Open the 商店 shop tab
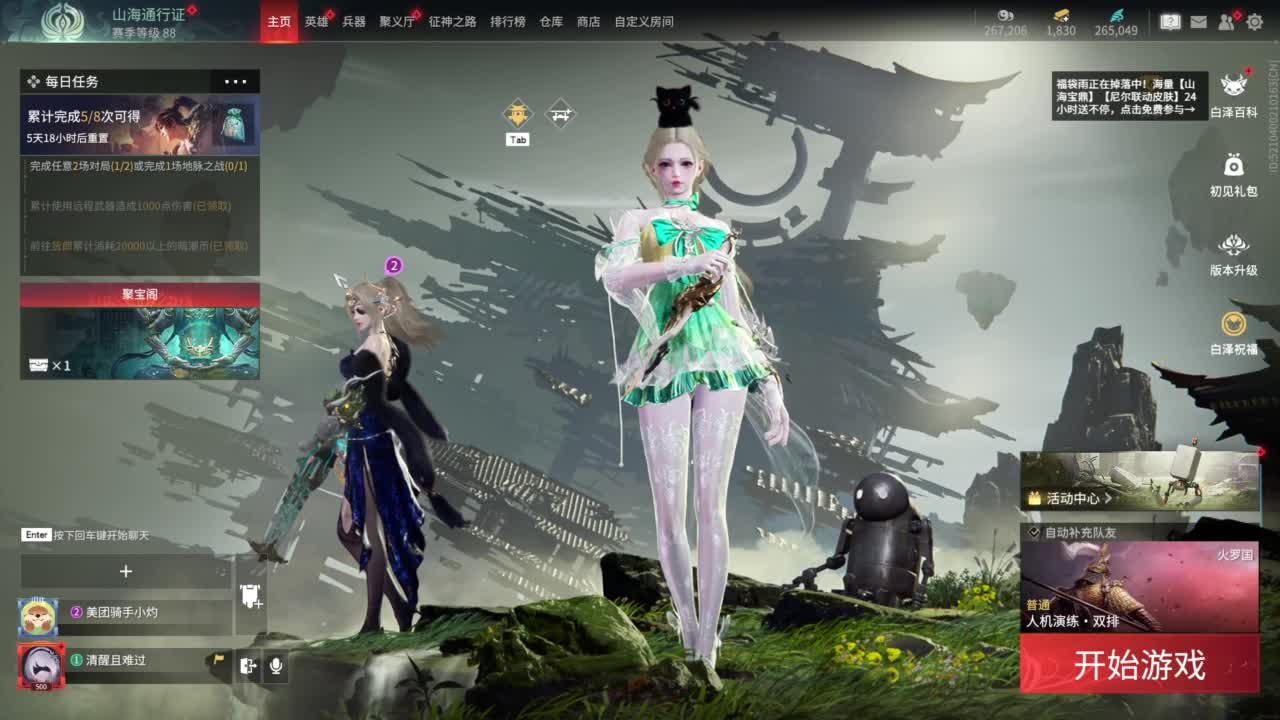This screenshot has width=1280, height=720. pyautogui.click(x=589, y=21)
